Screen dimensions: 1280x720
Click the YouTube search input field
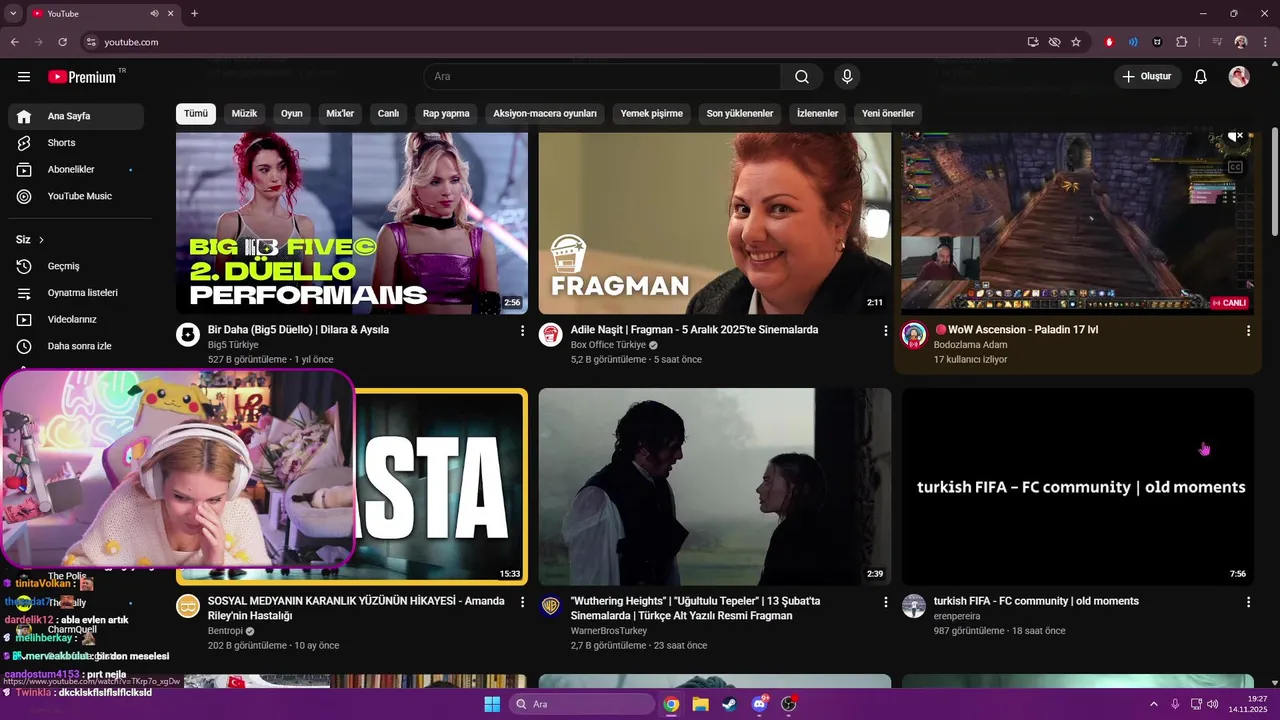[602, 77]
